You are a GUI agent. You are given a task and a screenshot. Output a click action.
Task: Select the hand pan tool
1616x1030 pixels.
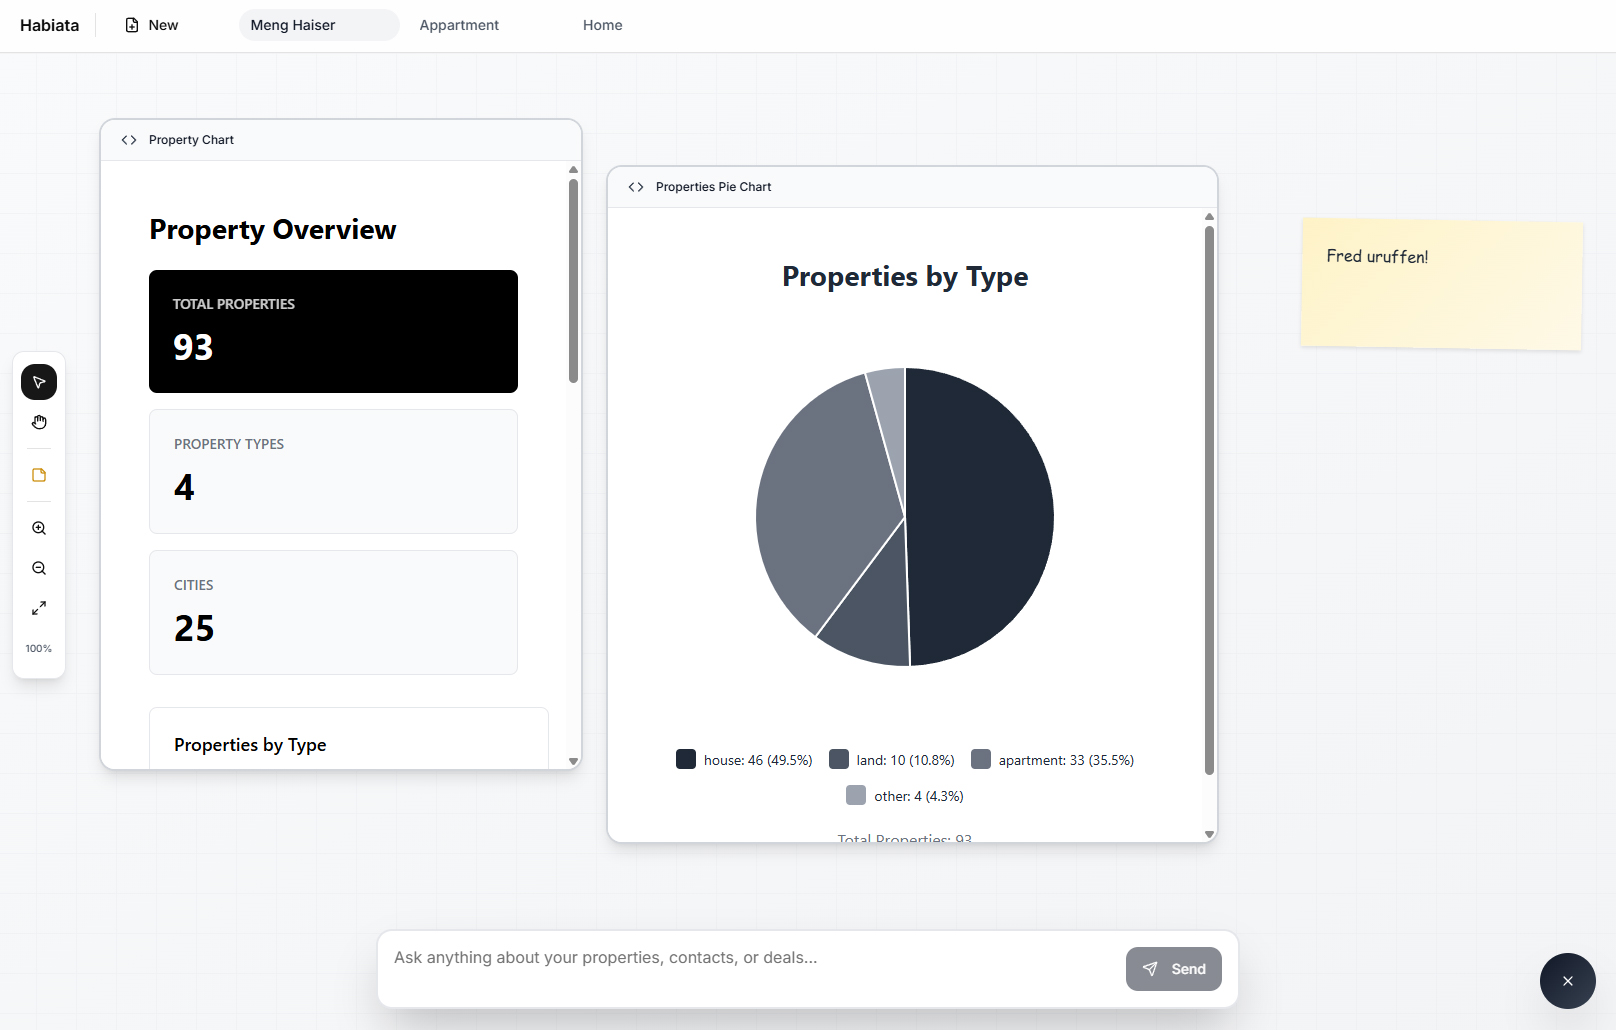pyautogui.click(x=38, y=421)
